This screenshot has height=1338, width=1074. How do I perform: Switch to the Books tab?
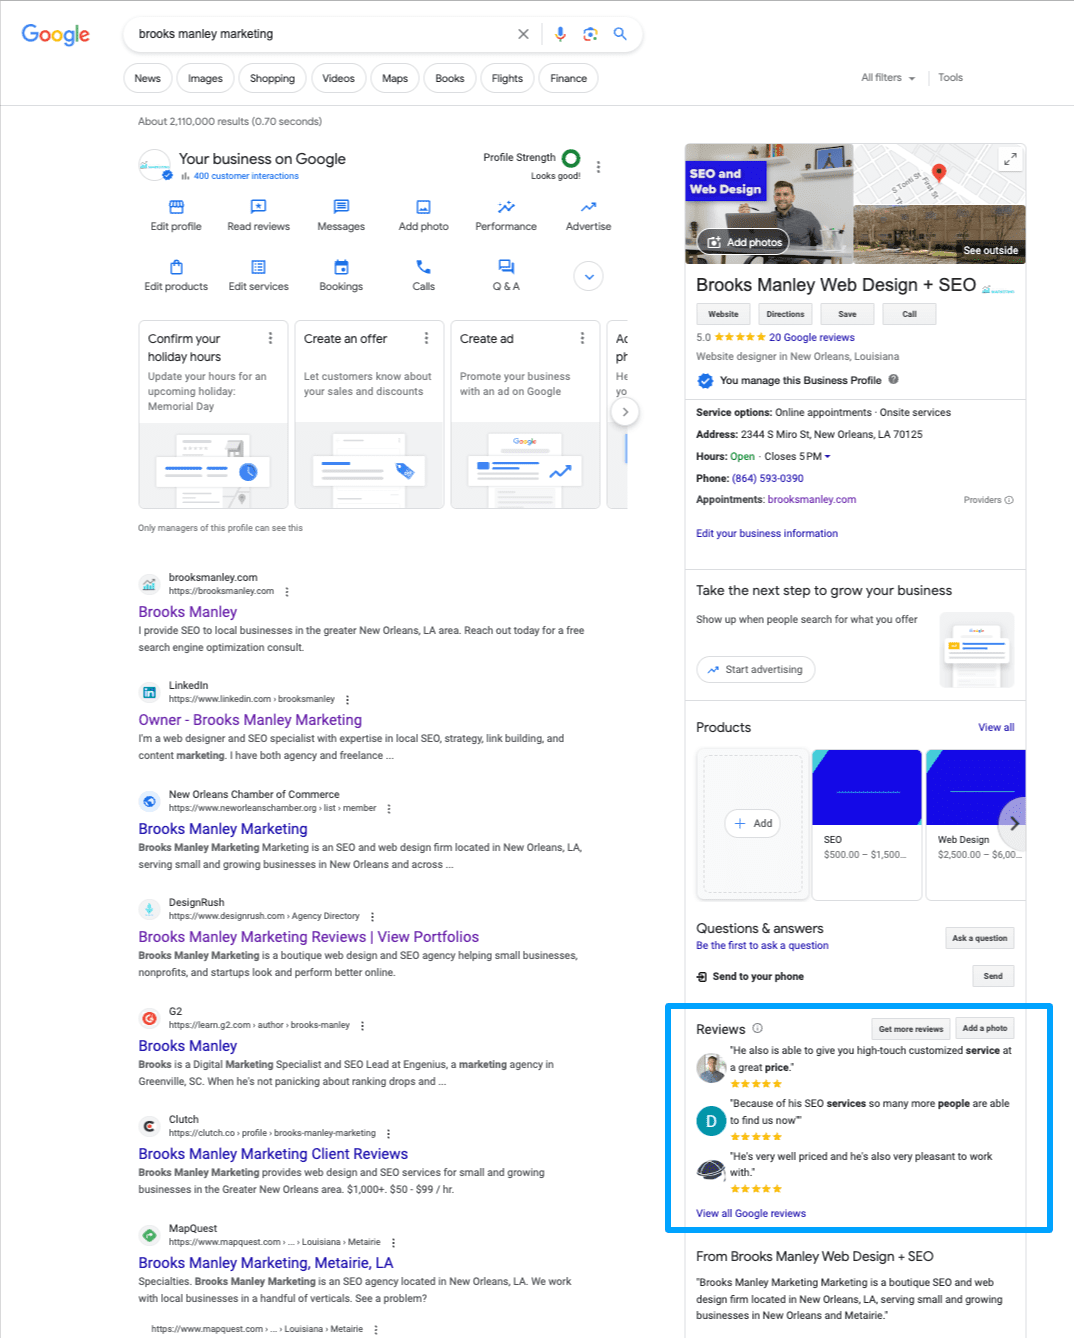click(x=450, y=78)
